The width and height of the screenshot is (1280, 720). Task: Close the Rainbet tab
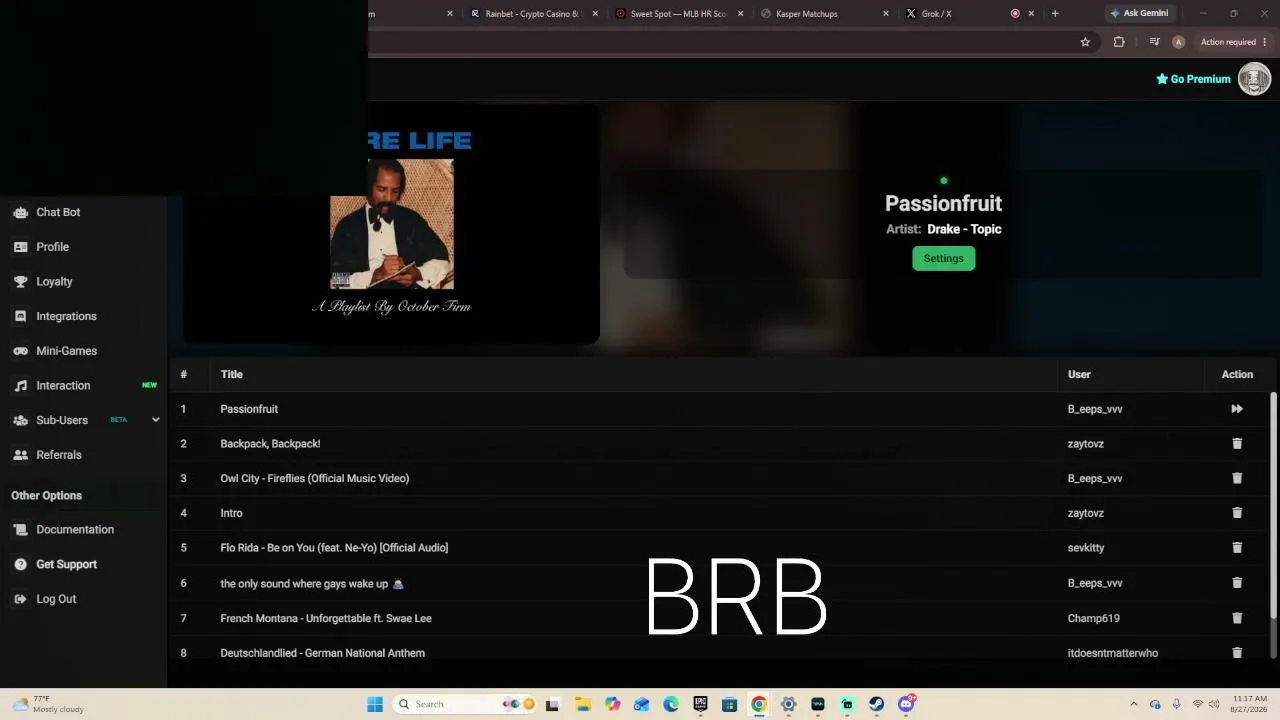595,14
